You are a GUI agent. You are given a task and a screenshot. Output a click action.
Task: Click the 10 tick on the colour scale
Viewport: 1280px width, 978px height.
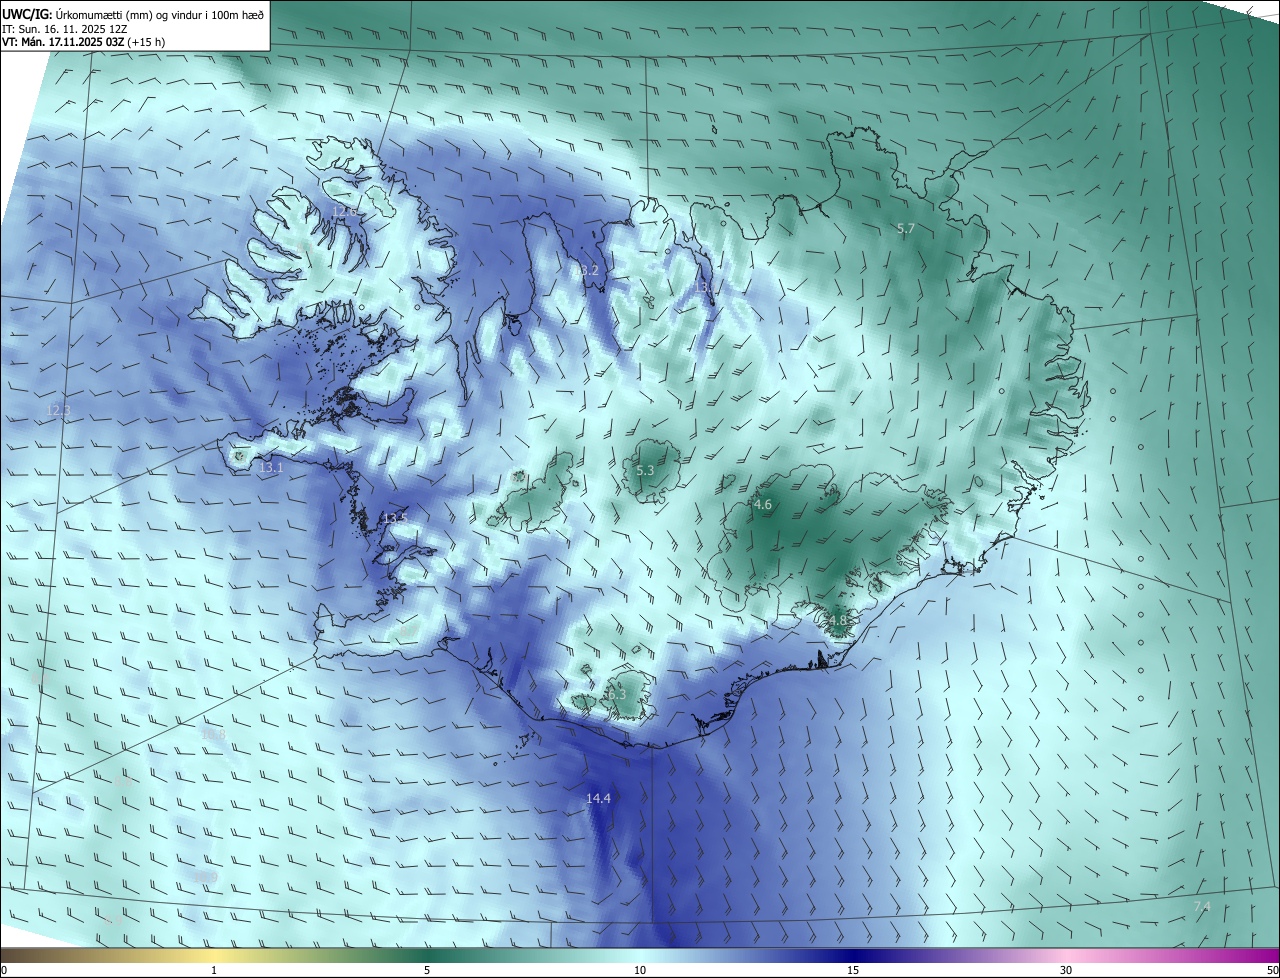[x=640, y=970]
